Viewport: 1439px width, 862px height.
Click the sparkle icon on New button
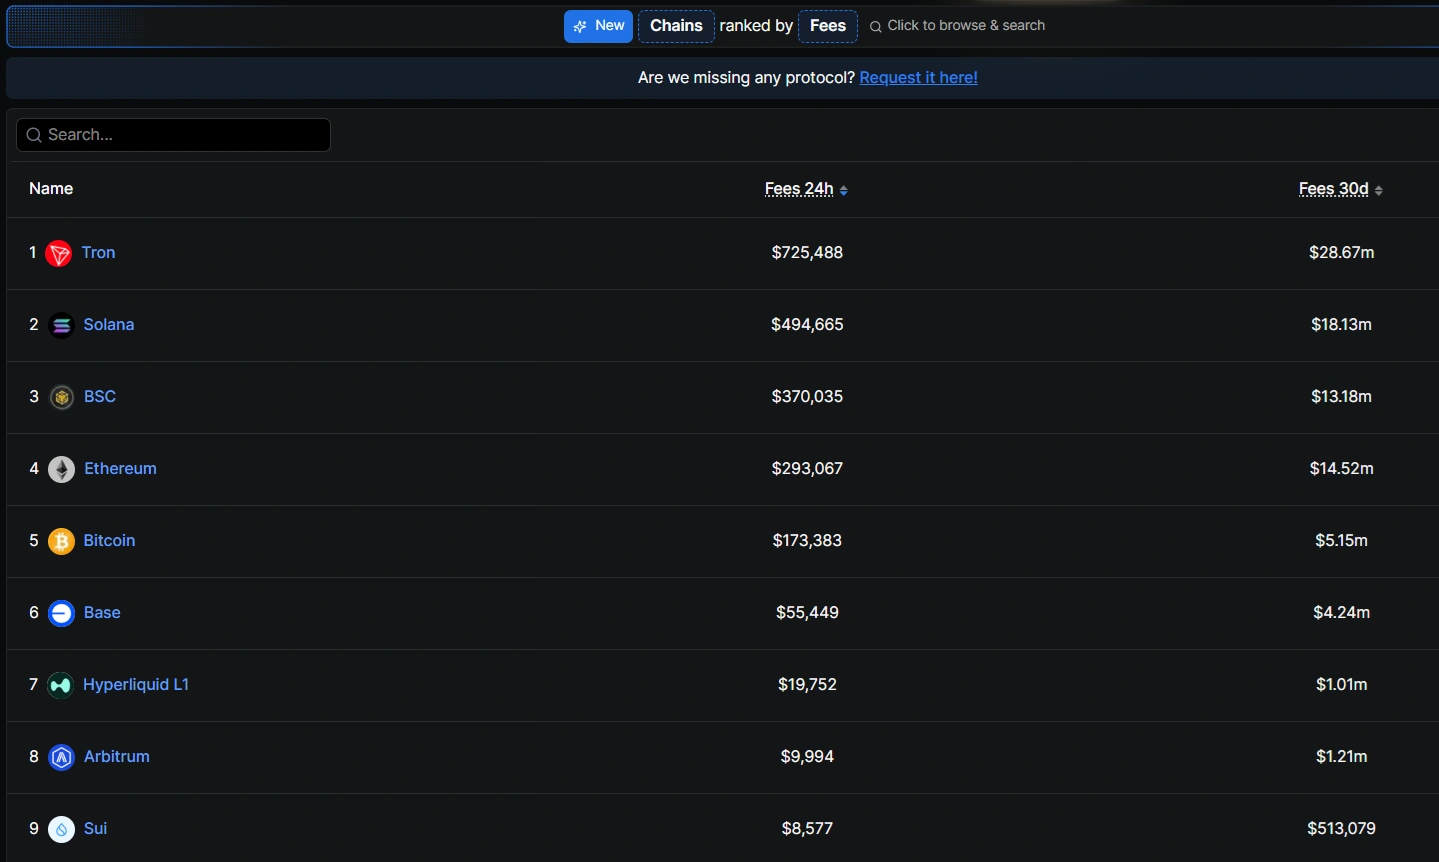coord(580,27)
